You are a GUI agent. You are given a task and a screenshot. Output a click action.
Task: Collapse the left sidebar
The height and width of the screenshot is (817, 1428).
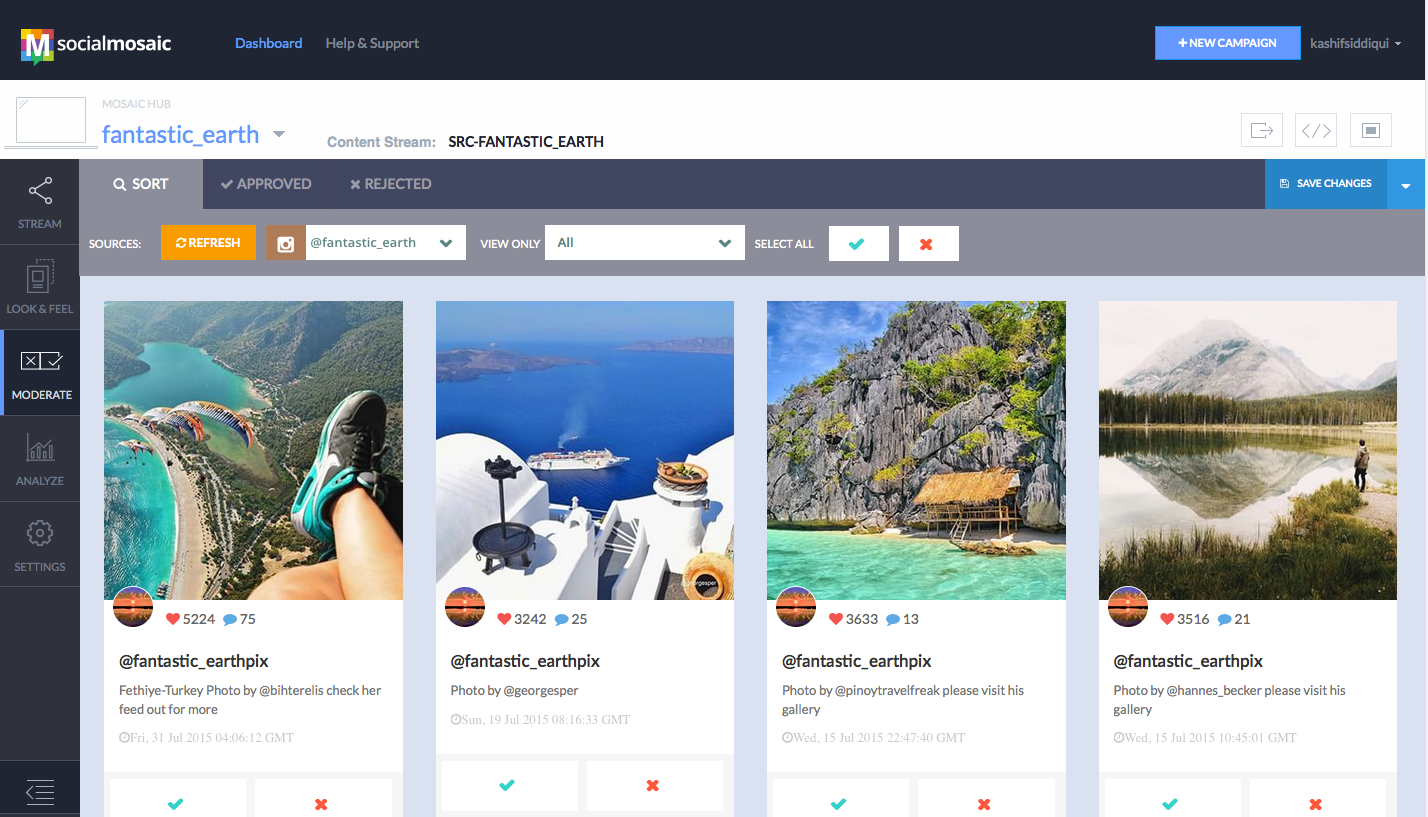coord(40,791)
